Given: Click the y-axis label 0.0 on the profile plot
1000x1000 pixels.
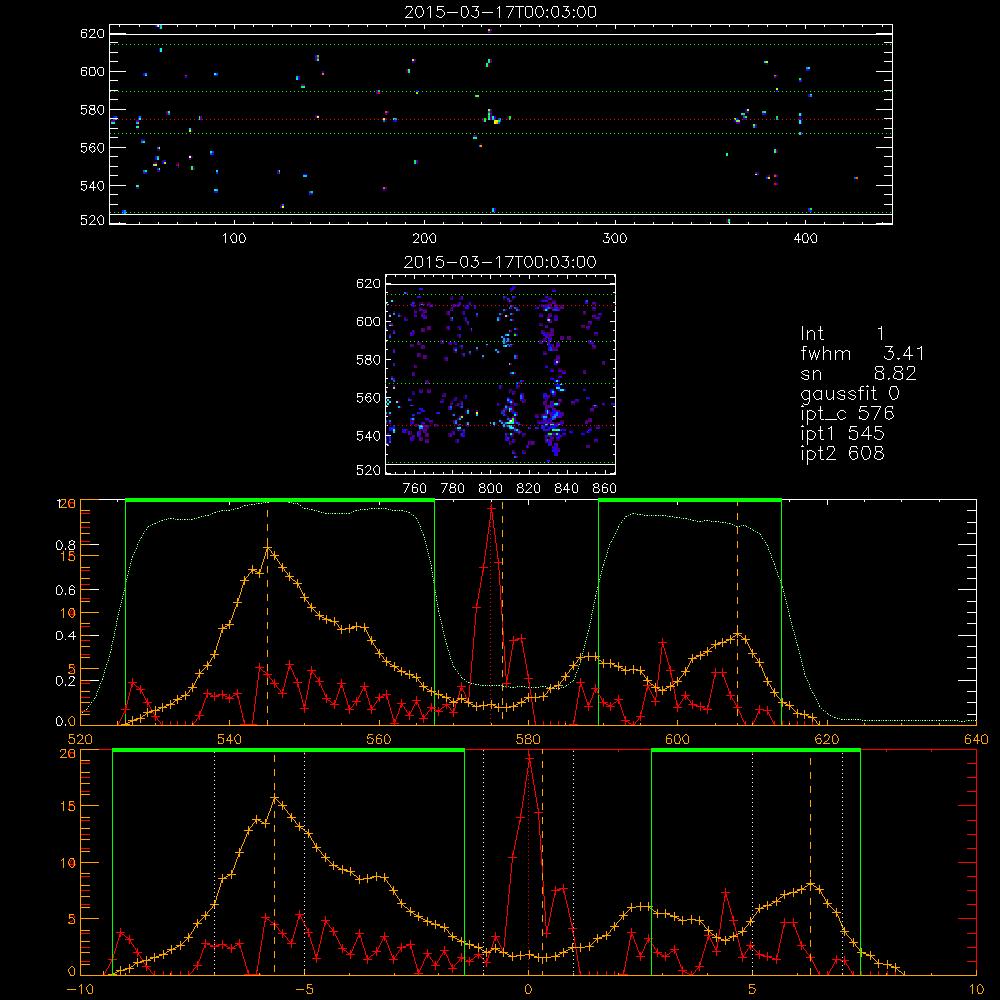Looking at the screenshot, I should pyautogui.click(x=66, y=722).
